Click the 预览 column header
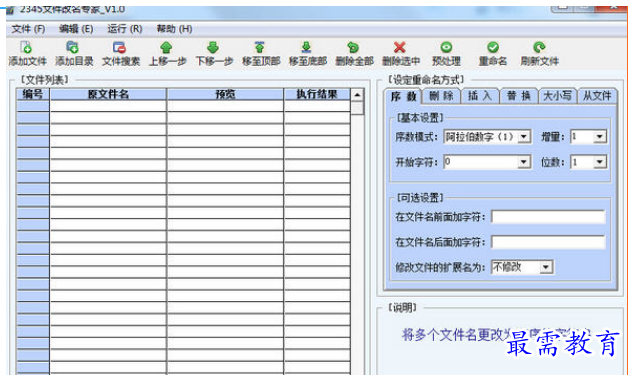 click(225, 94)
